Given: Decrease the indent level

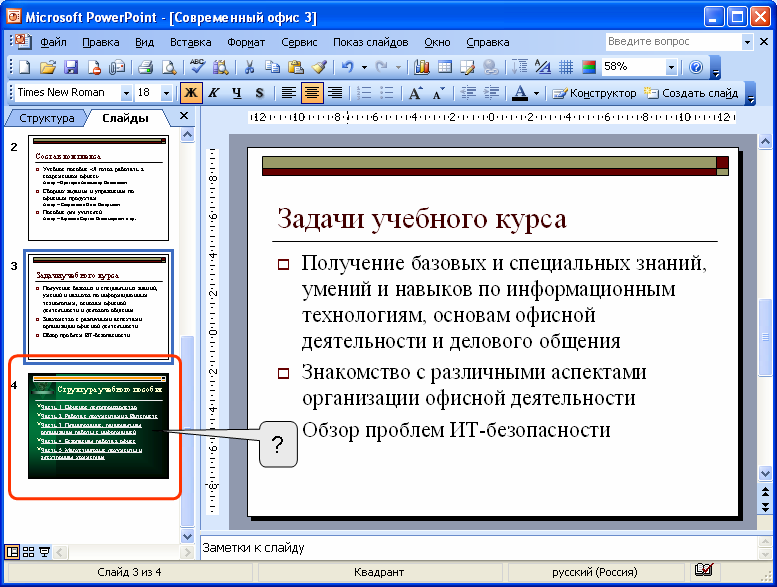Looking at the screenshot, I should point(468,93).
